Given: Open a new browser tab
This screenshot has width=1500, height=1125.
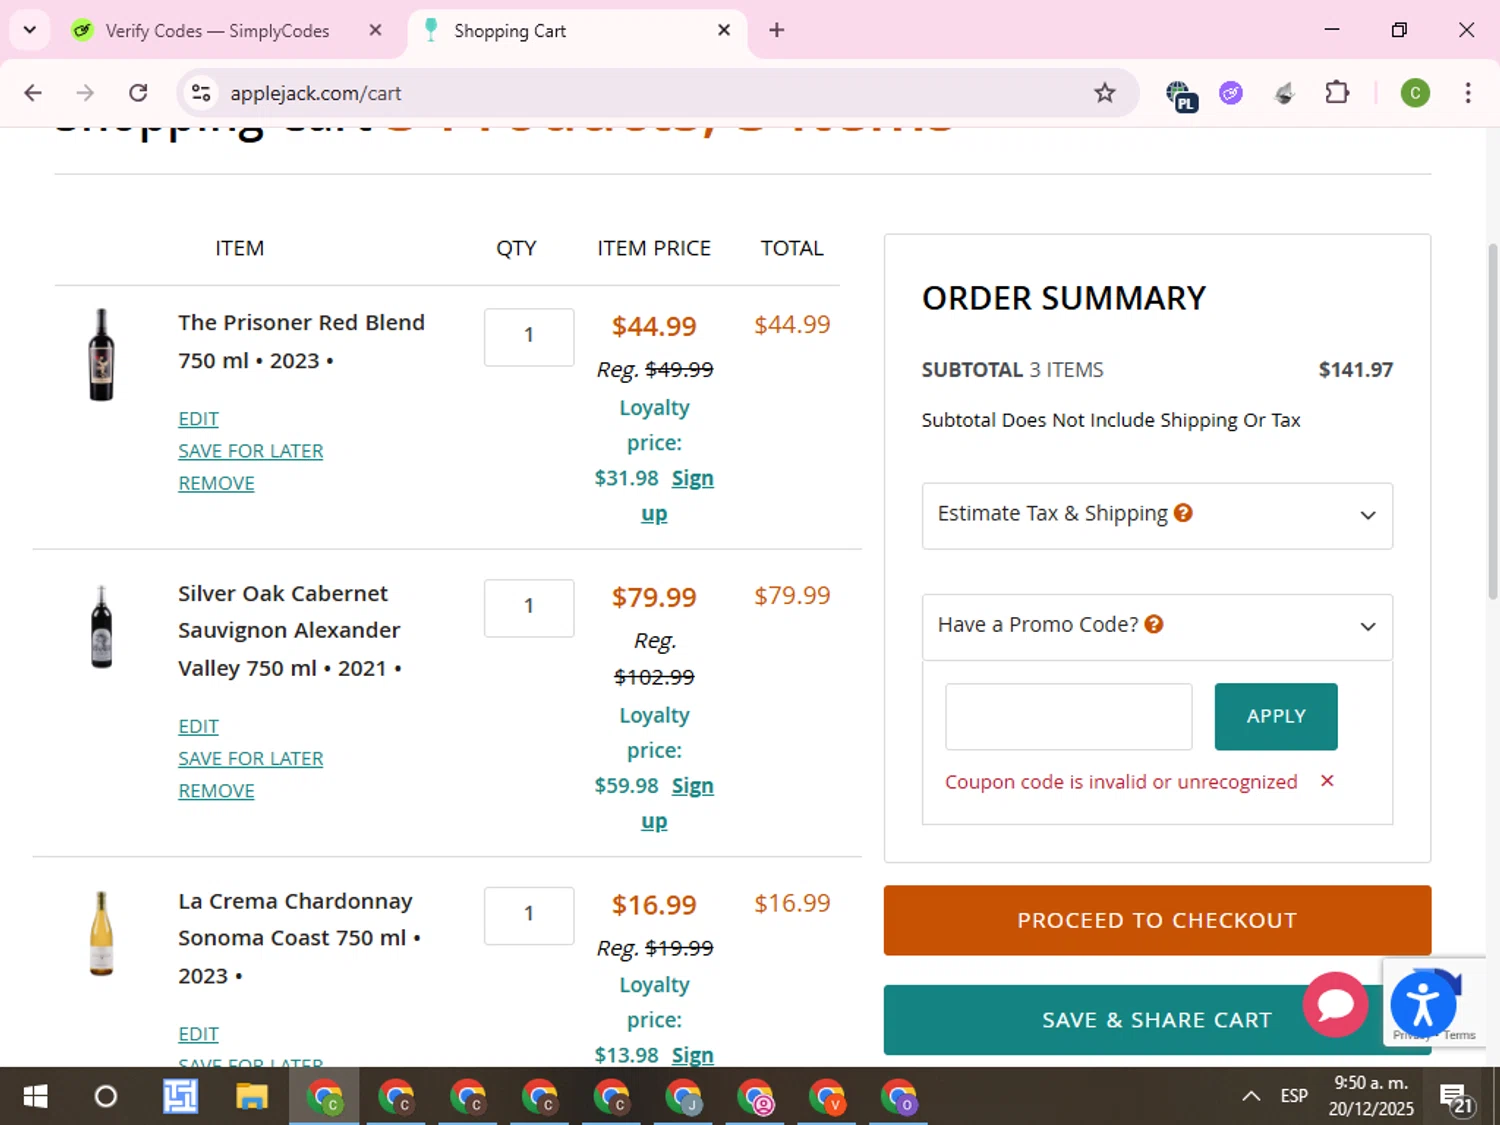Looking at the screenshot, I should (x=777, y=30).
